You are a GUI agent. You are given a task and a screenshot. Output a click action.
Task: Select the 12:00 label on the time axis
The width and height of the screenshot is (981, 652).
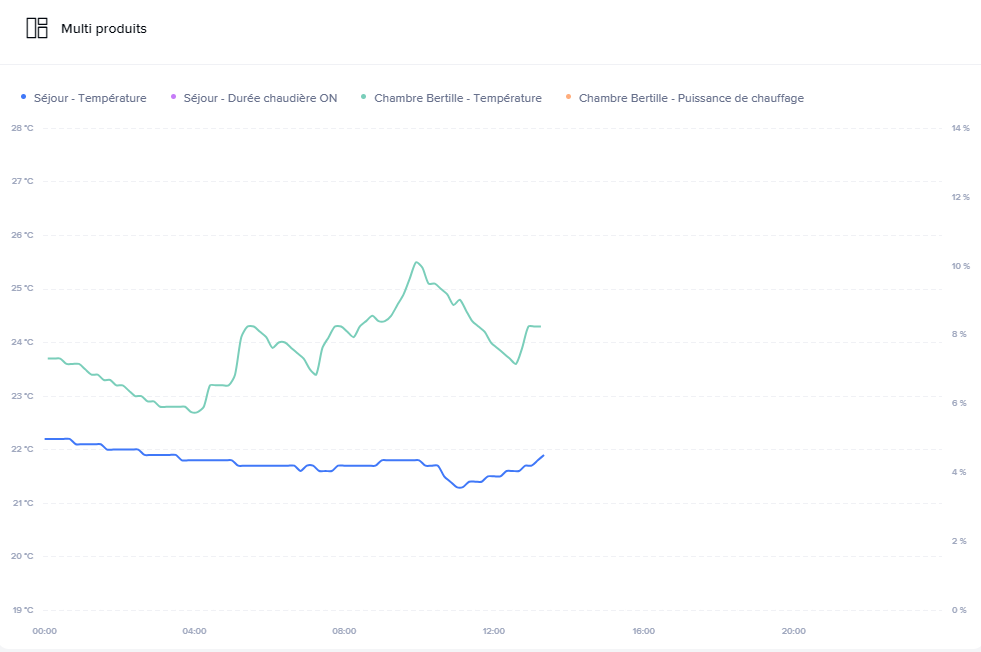tap(493, 631)
